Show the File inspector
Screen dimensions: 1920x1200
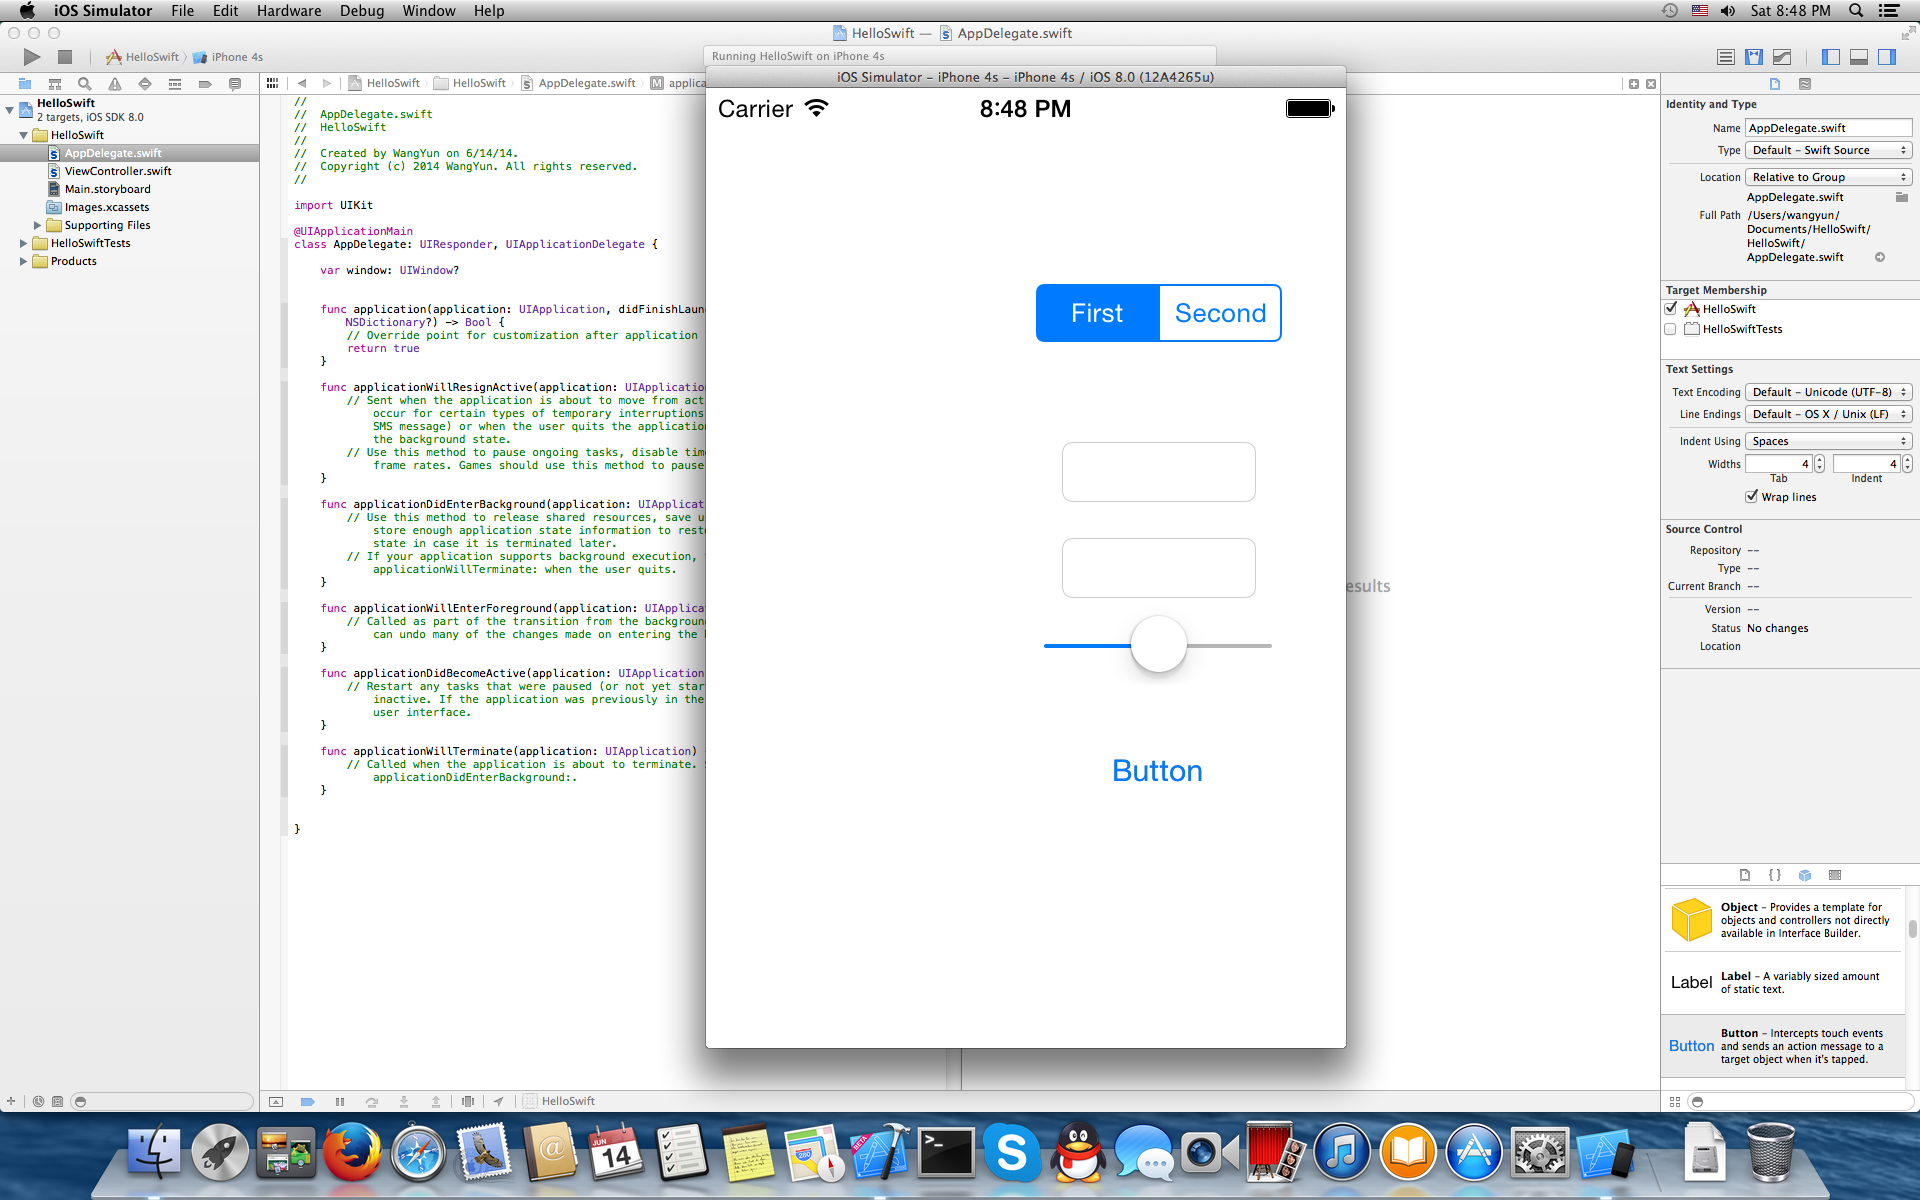click(x=1775, y=84)
